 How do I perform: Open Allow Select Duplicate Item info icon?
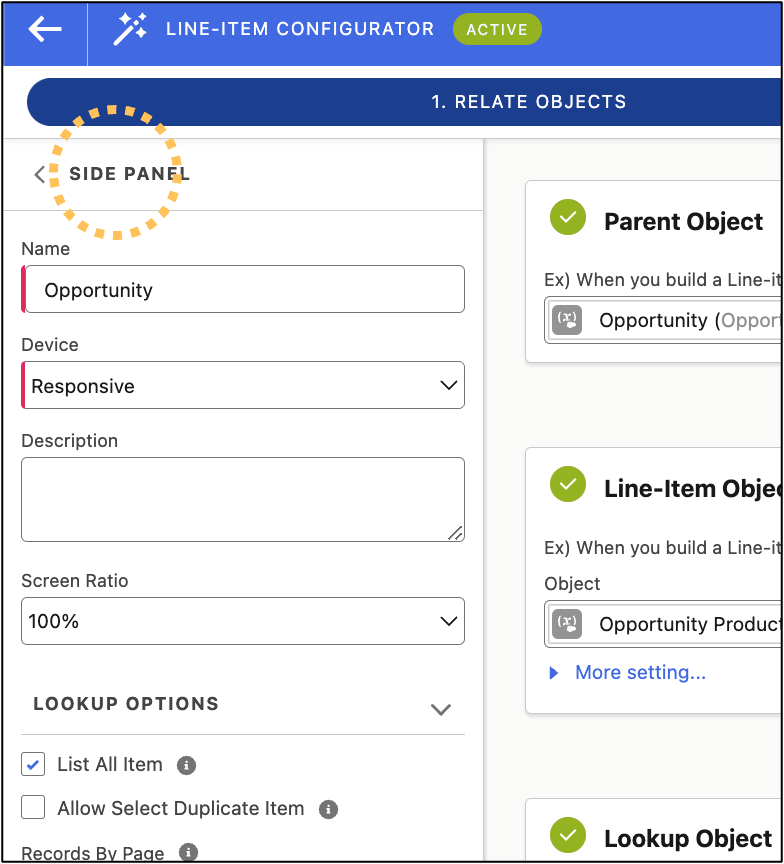click(328, 809)
